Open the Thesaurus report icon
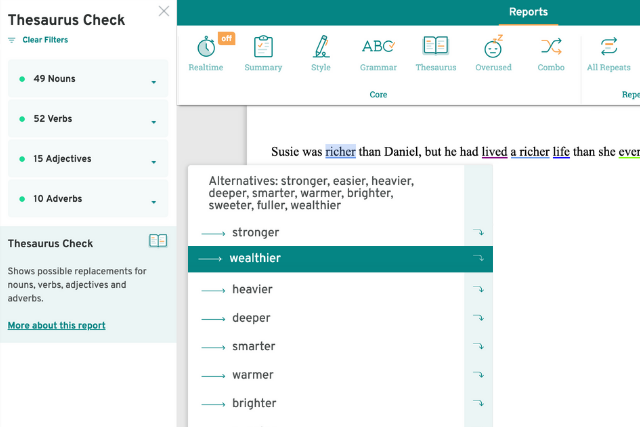The height and width of the screenshot is (427, 640). tap(436, 45)
